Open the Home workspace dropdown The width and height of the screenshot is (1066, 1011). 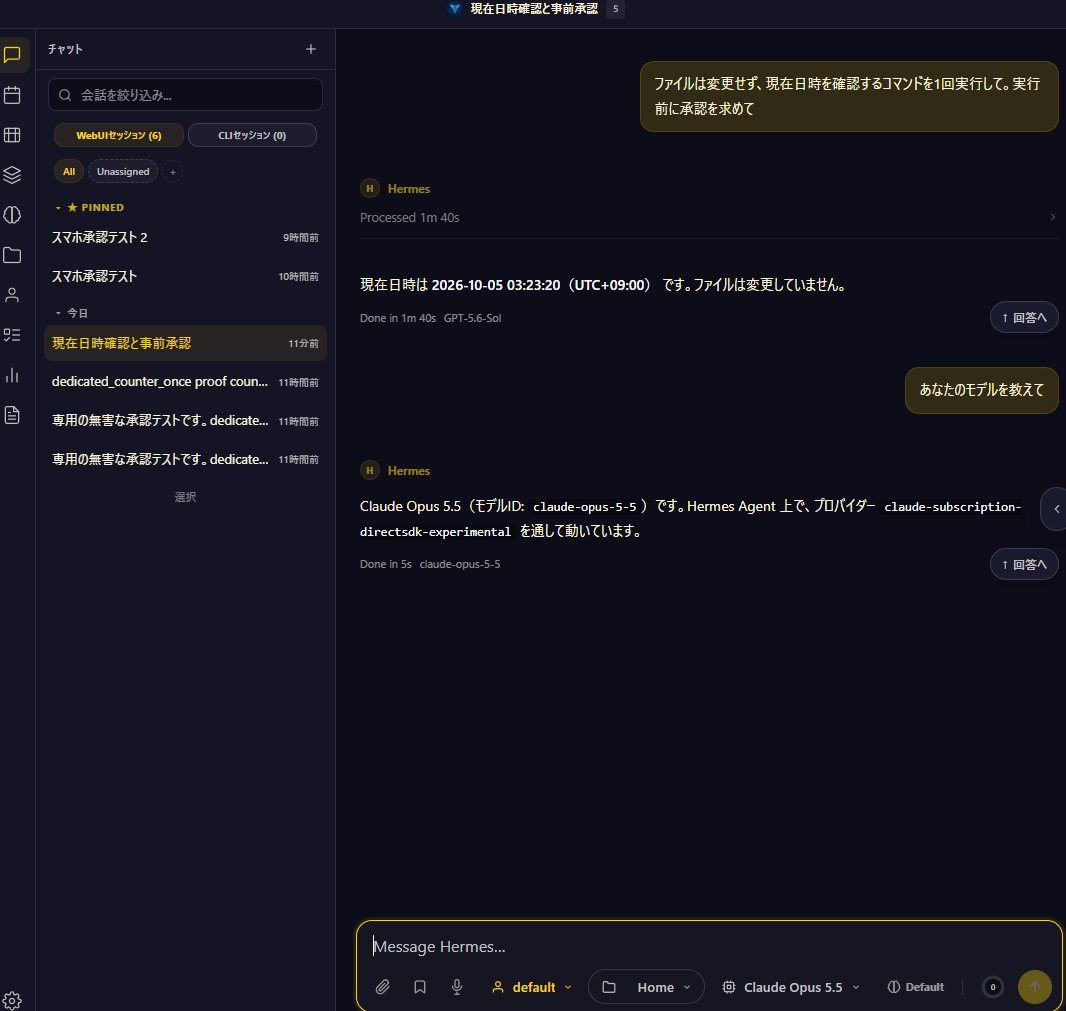tap(646, 987)
